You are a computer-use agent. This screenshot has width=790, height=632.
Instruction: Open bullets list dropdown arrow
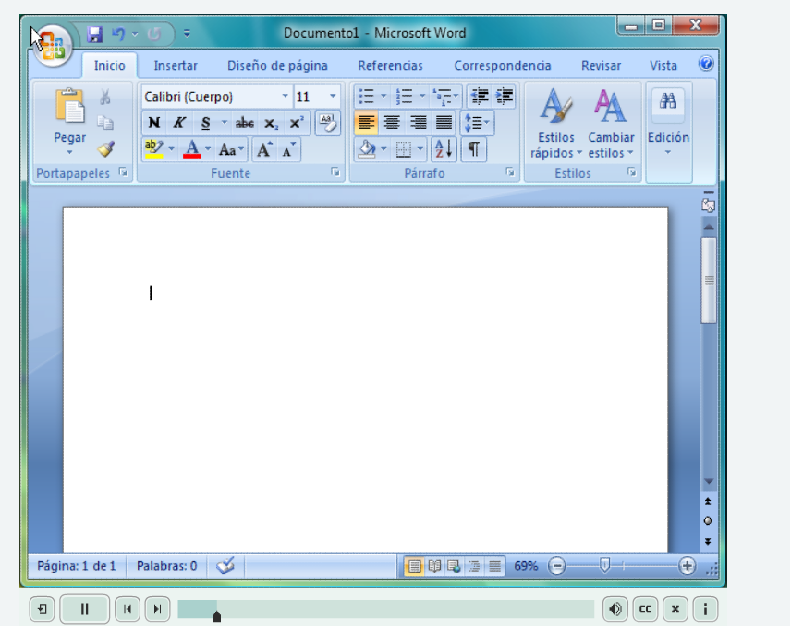(383, 96)
